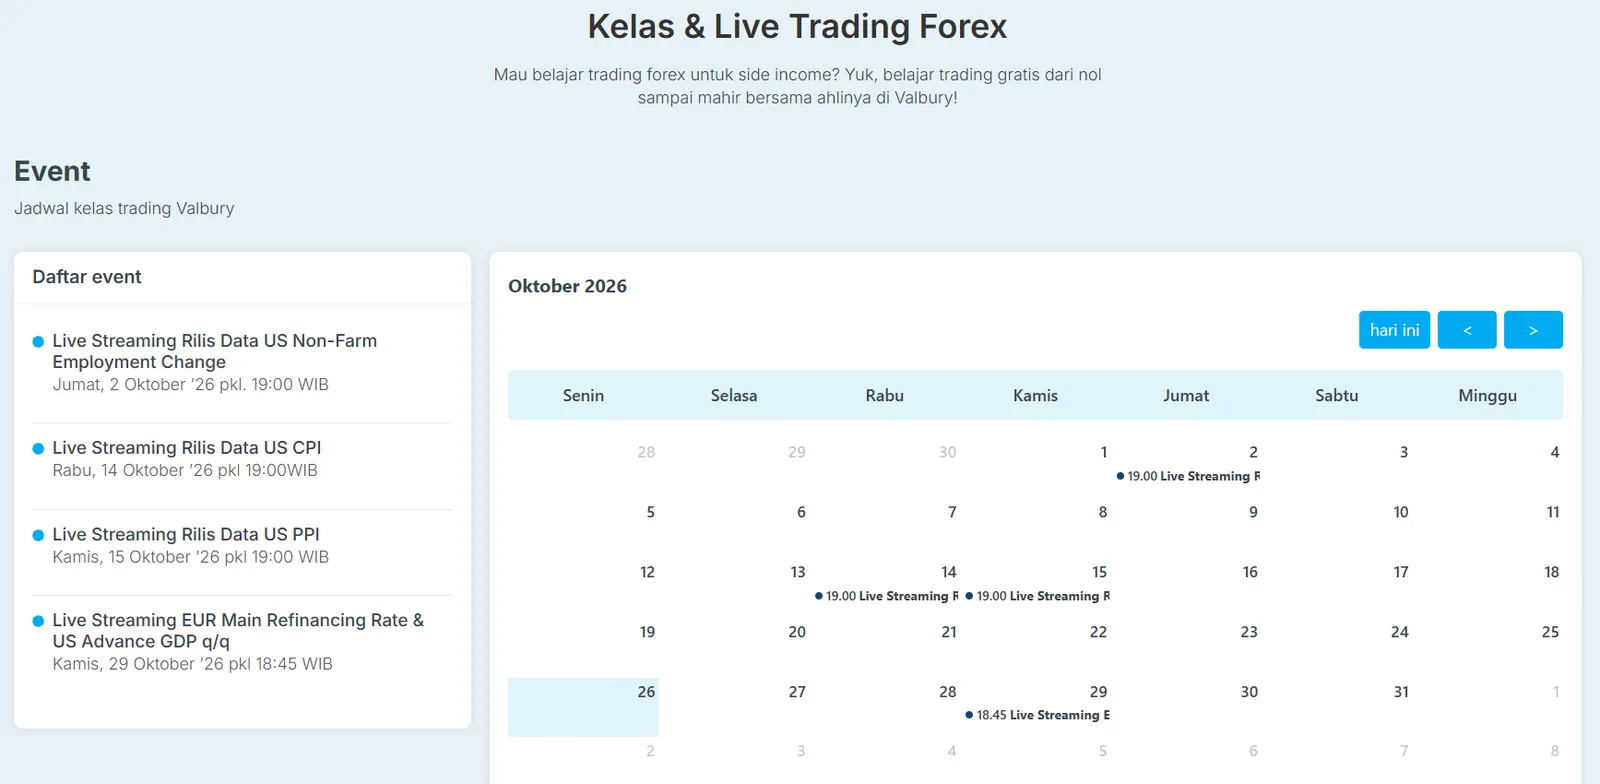The width and height of the screenshot is (1600, 784).
Task: Click 'Kamis, 29 Oktober '26 pkl 18:45 WIB'
Action: (193, 664)
